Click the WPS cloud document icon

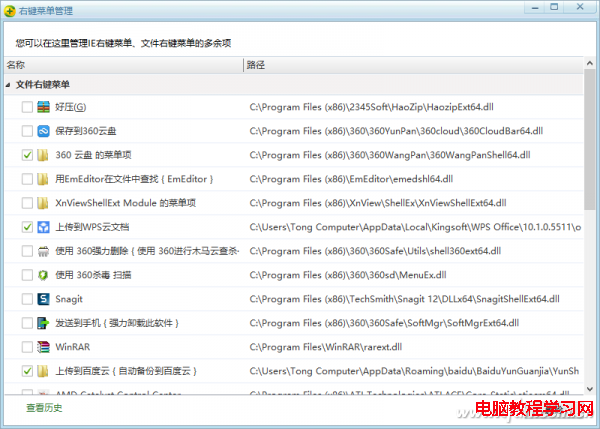(x=43, y=227)
